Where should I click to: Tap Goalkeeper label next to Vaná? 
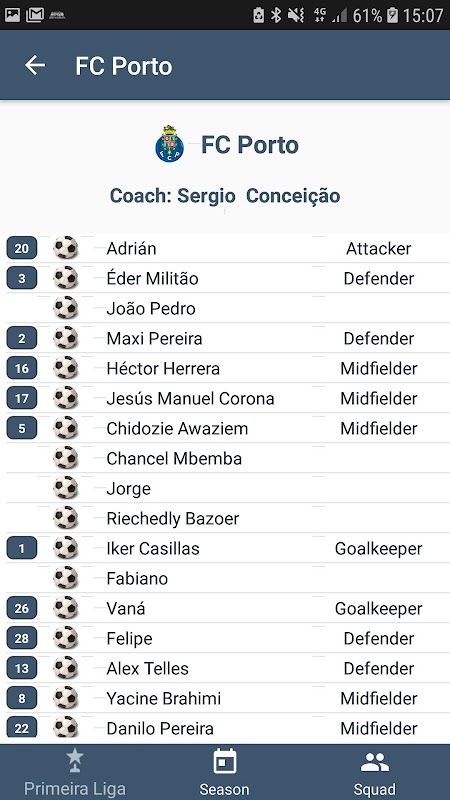point(379,608)
